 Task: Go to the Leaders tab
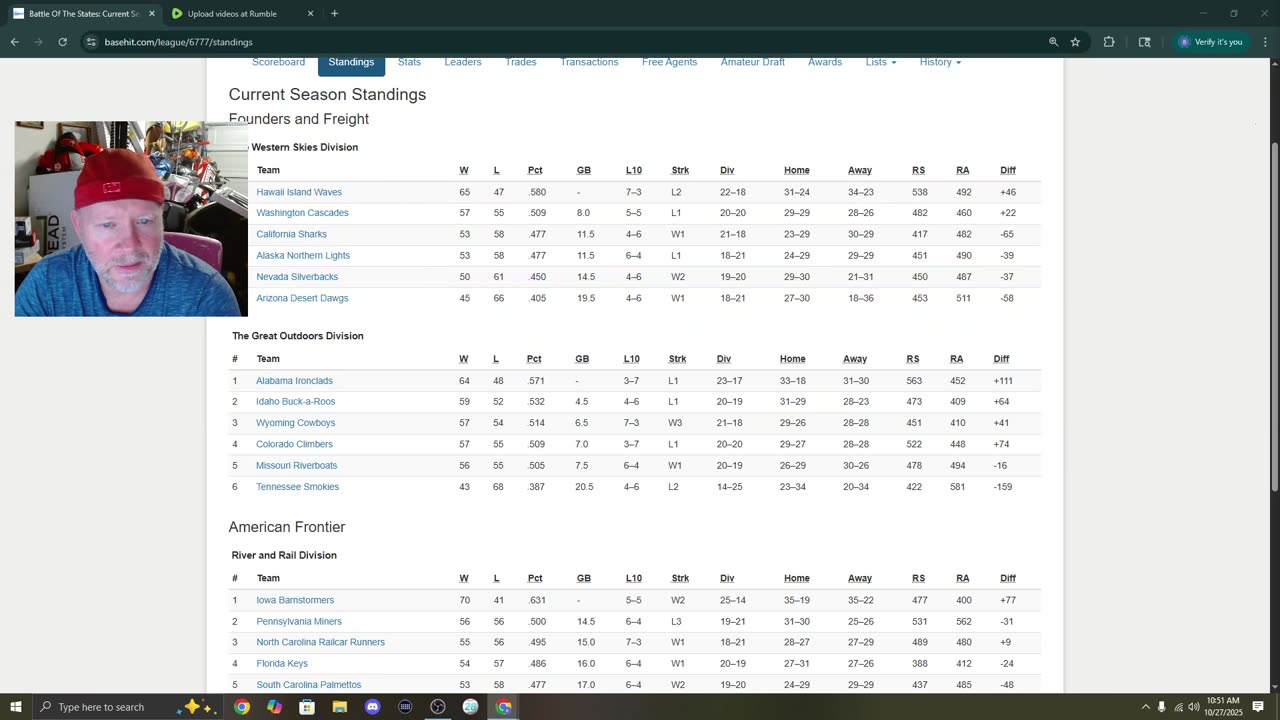pos(463,62)
